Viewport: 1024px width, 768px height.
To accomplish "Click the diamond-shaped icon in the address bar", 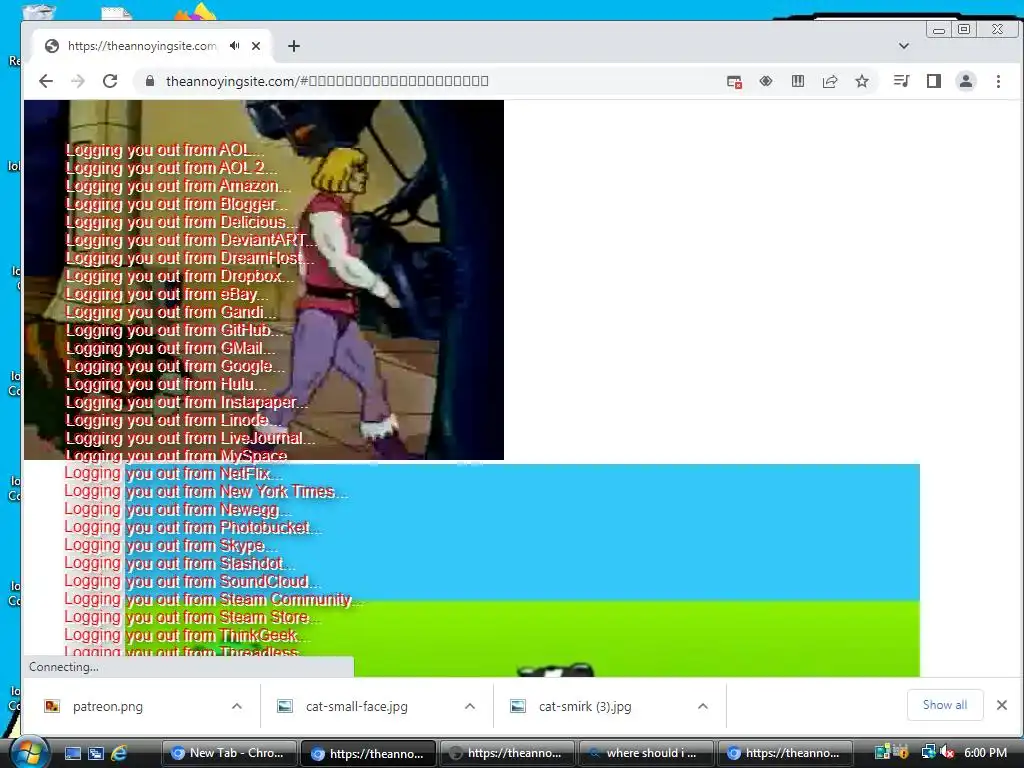I will pyautogui.click(x=766, y=81).
